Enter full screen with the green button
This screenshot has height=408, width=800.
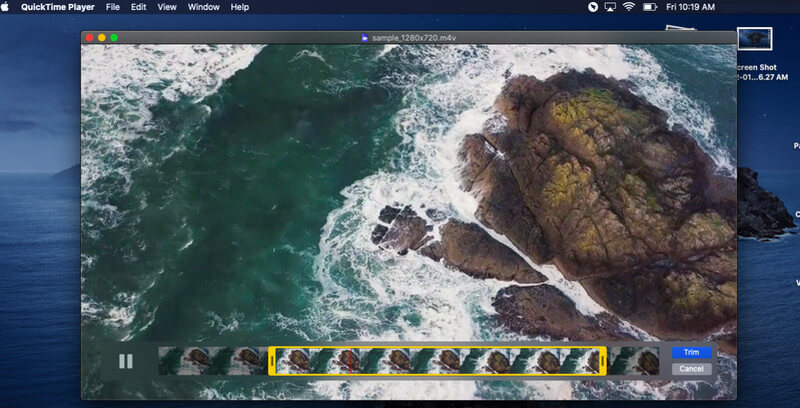click(114, 38)
